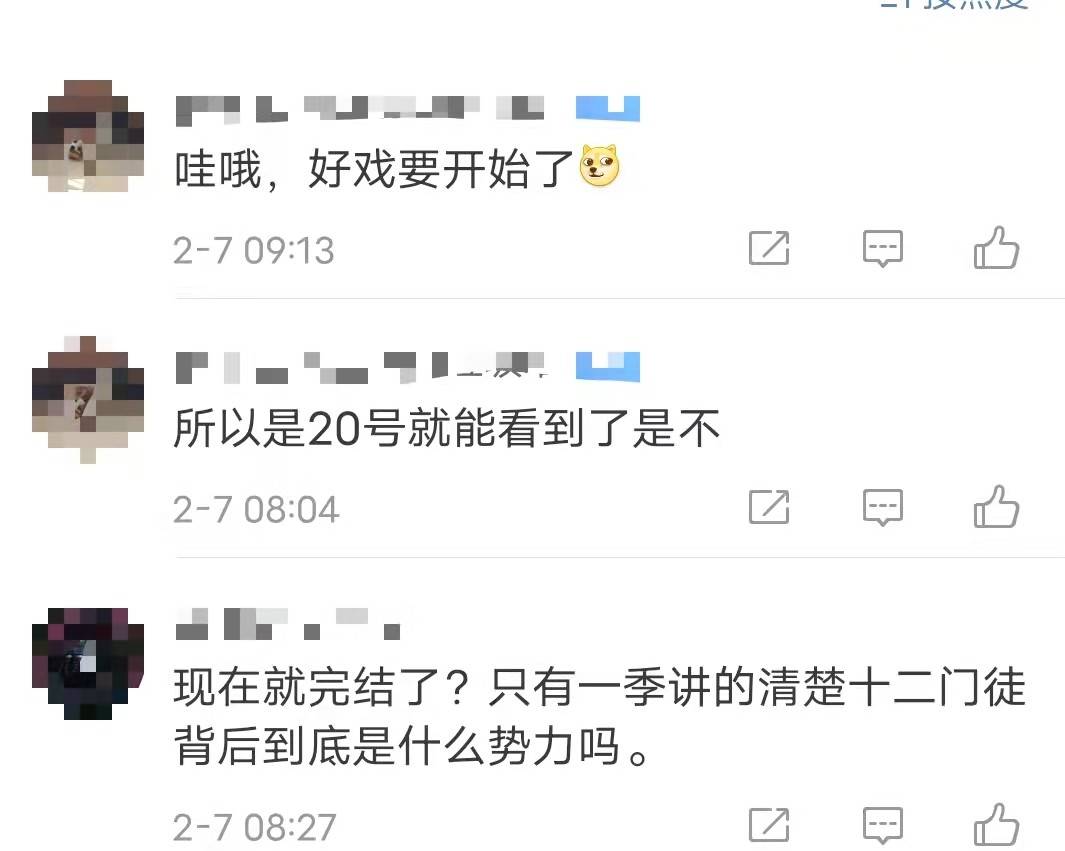Like the 好戏要开始了 comment
Image resolution: width=1065 pixels, height=851 pixels.
[996, 247]
